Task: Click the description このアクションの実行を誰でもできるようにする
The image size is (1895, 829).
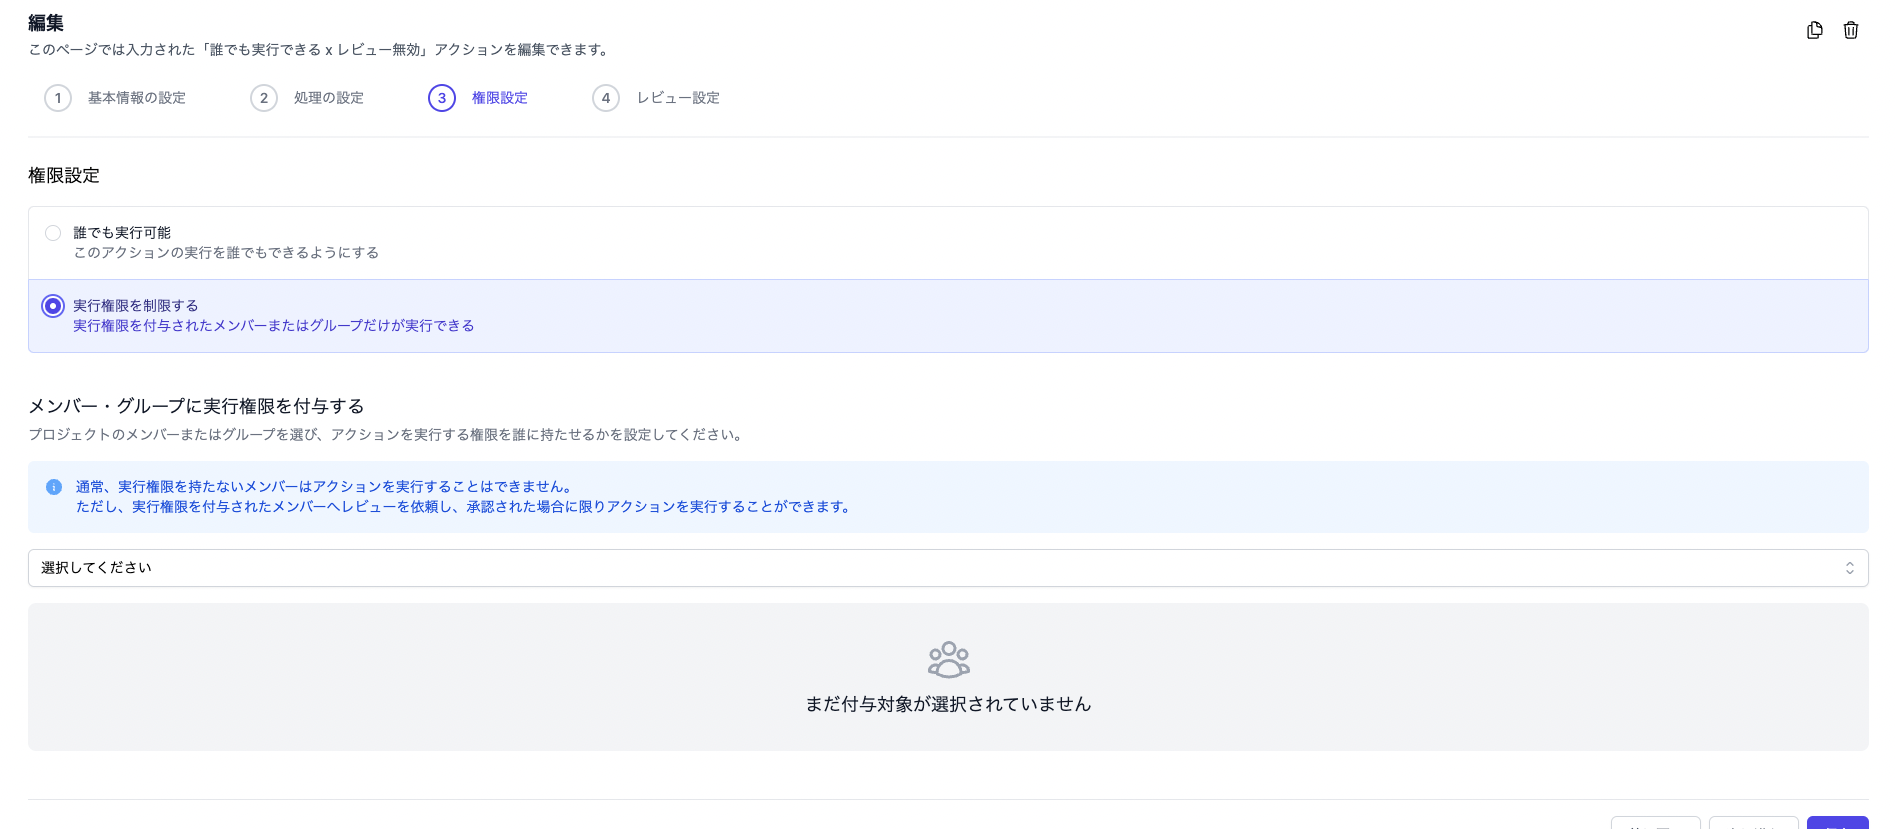Action: coord(226,253)
